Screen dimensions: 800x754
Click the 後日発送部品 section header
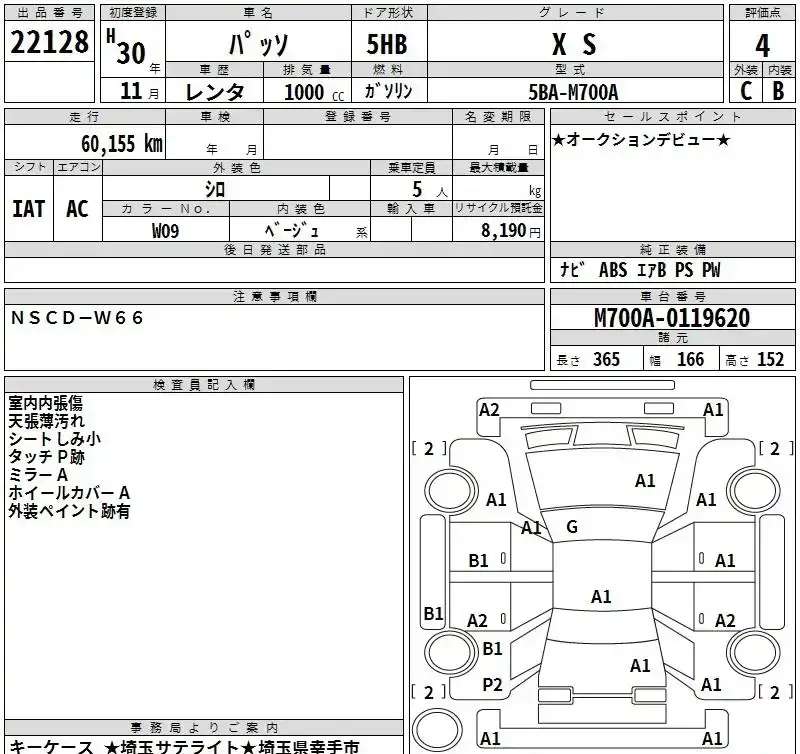[x=274, y=249]
